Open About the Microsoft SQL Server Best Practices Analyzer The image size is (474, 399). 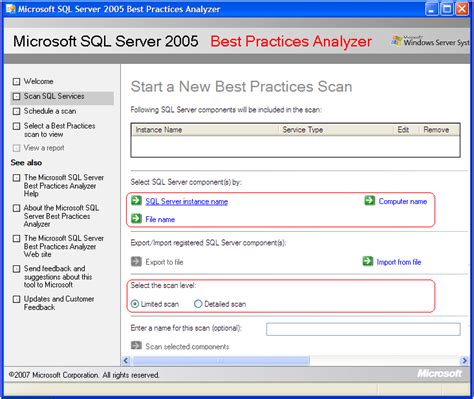[61, 216]
